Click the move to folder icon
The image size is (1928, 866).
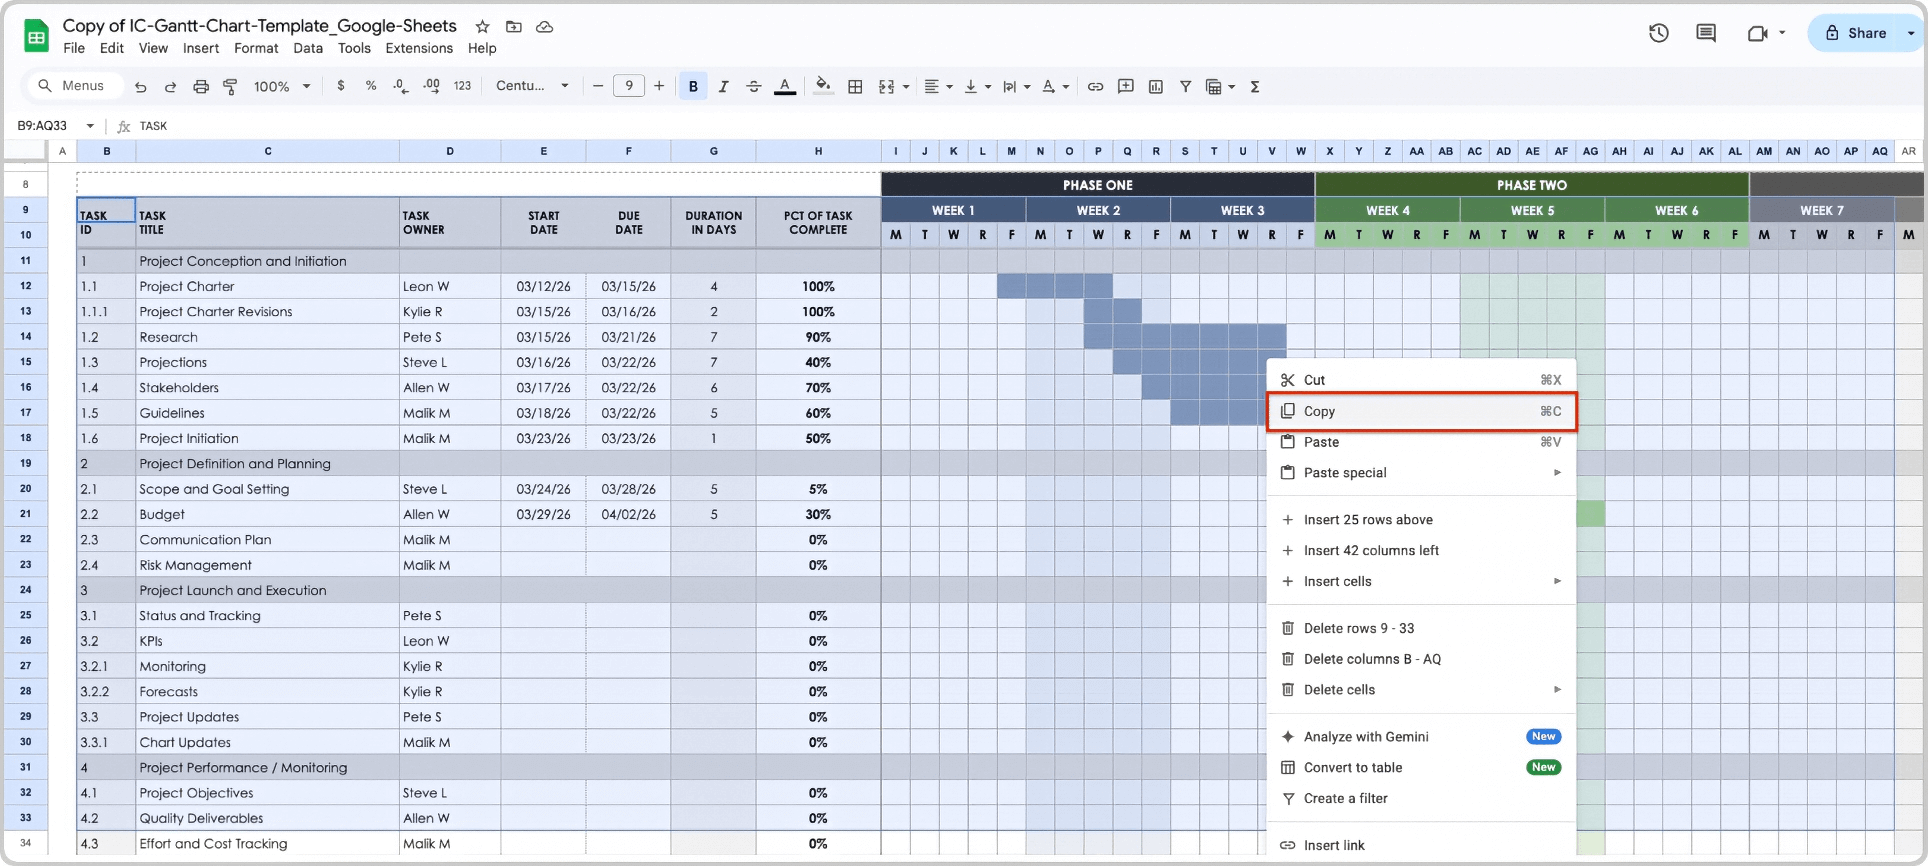tap(514, 27)
